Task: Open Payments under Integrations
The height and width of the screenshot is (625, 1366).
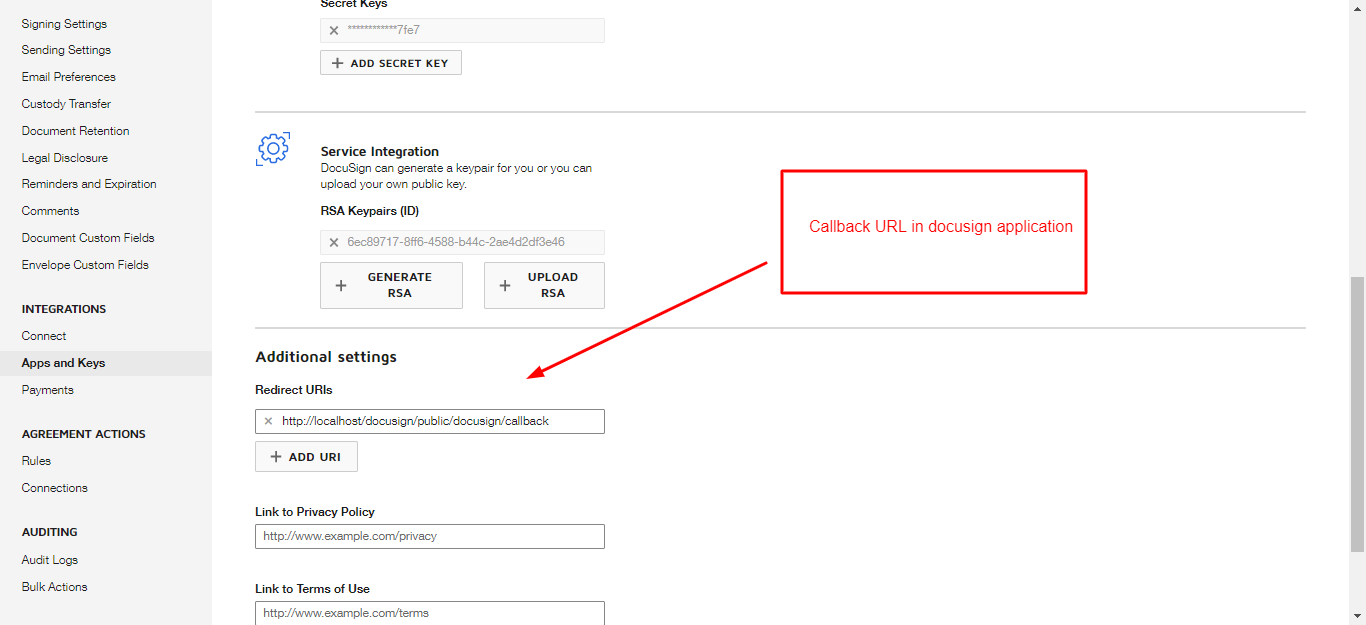Action: (48, 390)
